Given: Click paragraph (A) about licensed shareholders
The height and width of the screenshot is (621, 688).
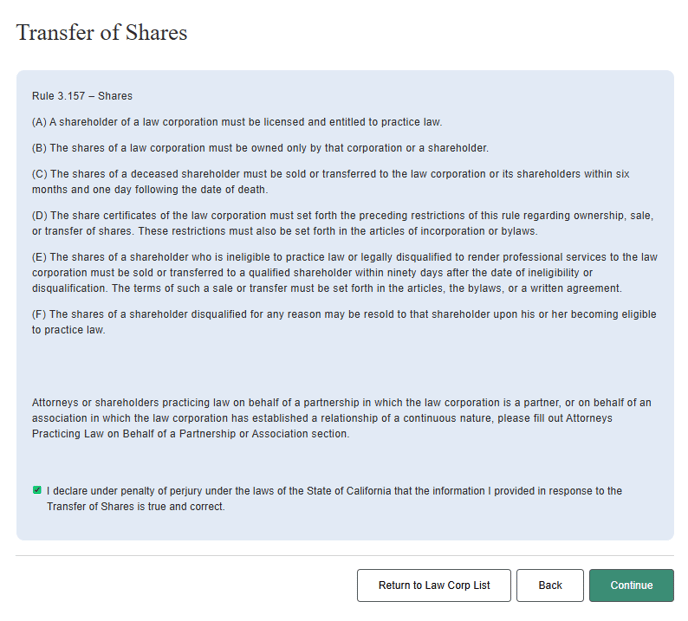Looking at the screenshot, I should coord(237,122).
